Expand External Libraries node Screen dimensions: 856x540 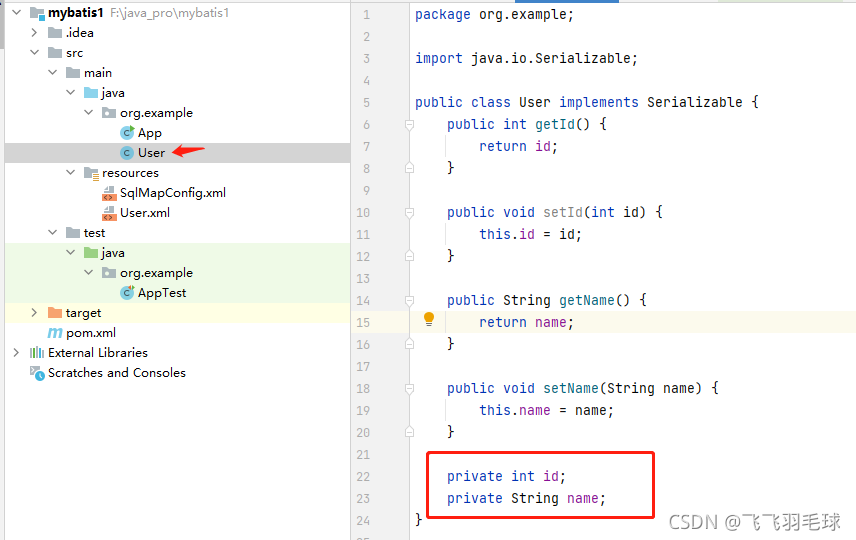[16, 352]
